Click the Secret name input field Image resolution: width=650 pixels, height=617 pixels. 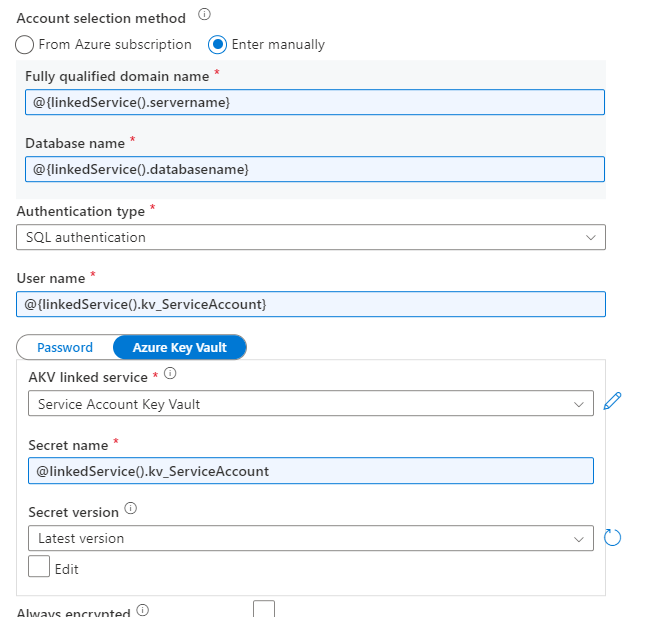(311, 470)
